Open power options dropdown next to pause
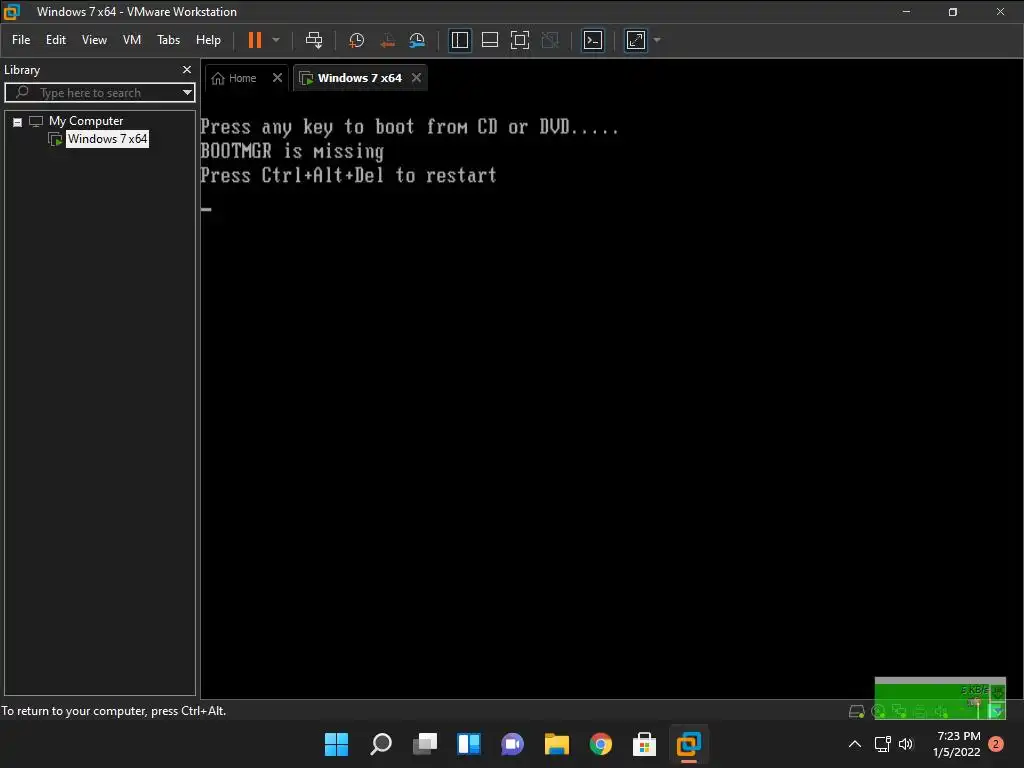Screen dimensions: 1024x768 (x=276, y=40)
